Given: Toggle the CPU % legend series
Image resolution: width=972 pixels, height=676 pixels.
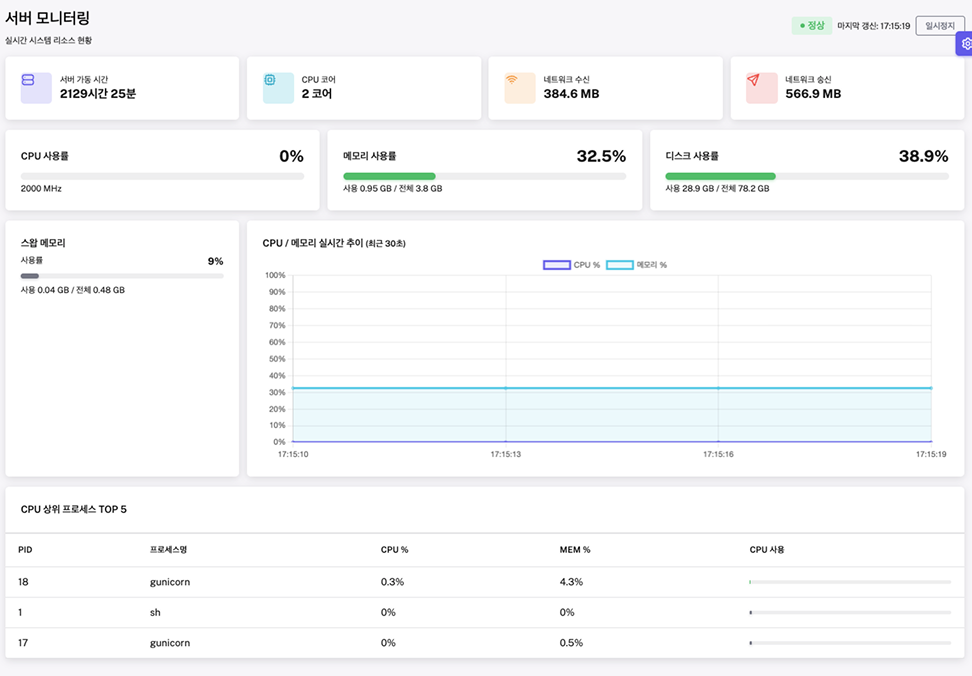Looking at the screenshot, I should (572, 265).
